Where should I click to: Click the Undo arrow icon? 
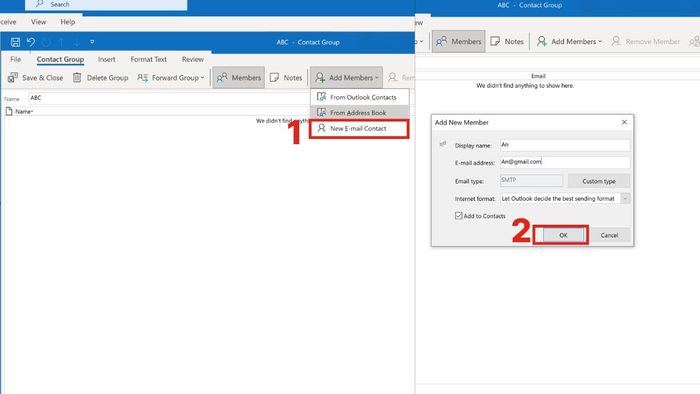(x=31, y=42)
